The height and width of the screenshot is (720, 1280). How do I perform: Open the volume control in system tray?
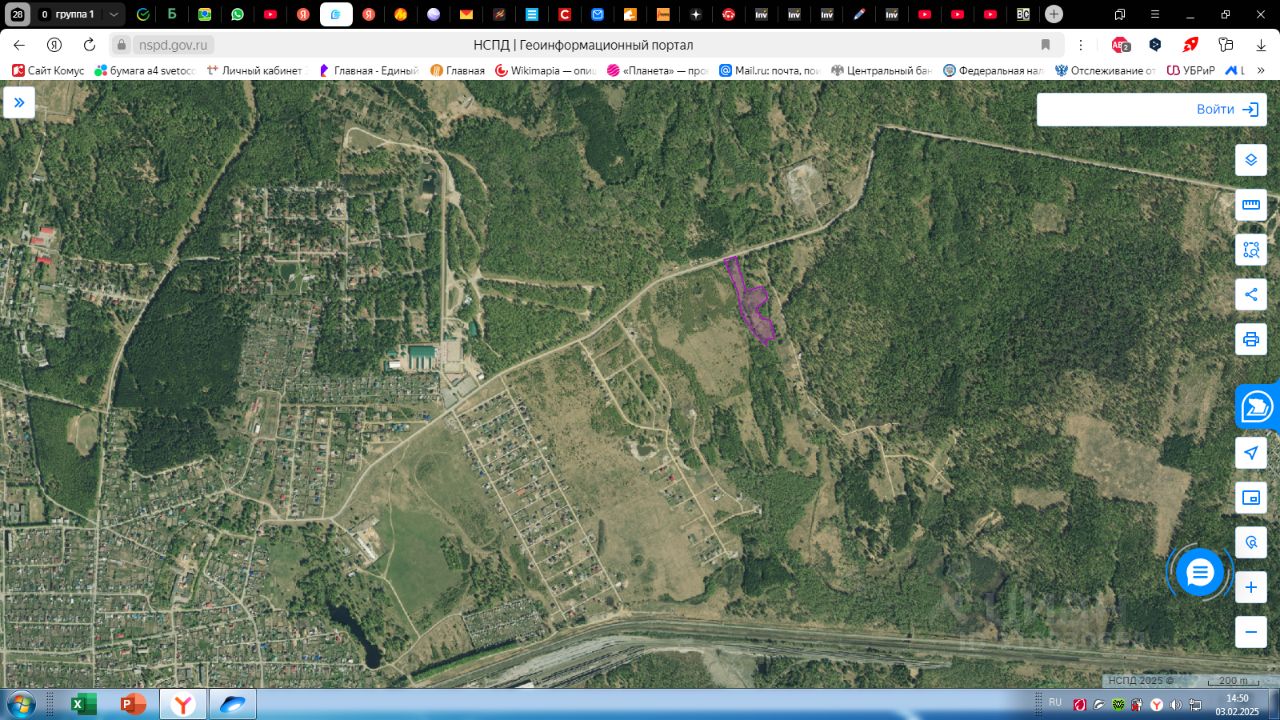[1174, 705]
